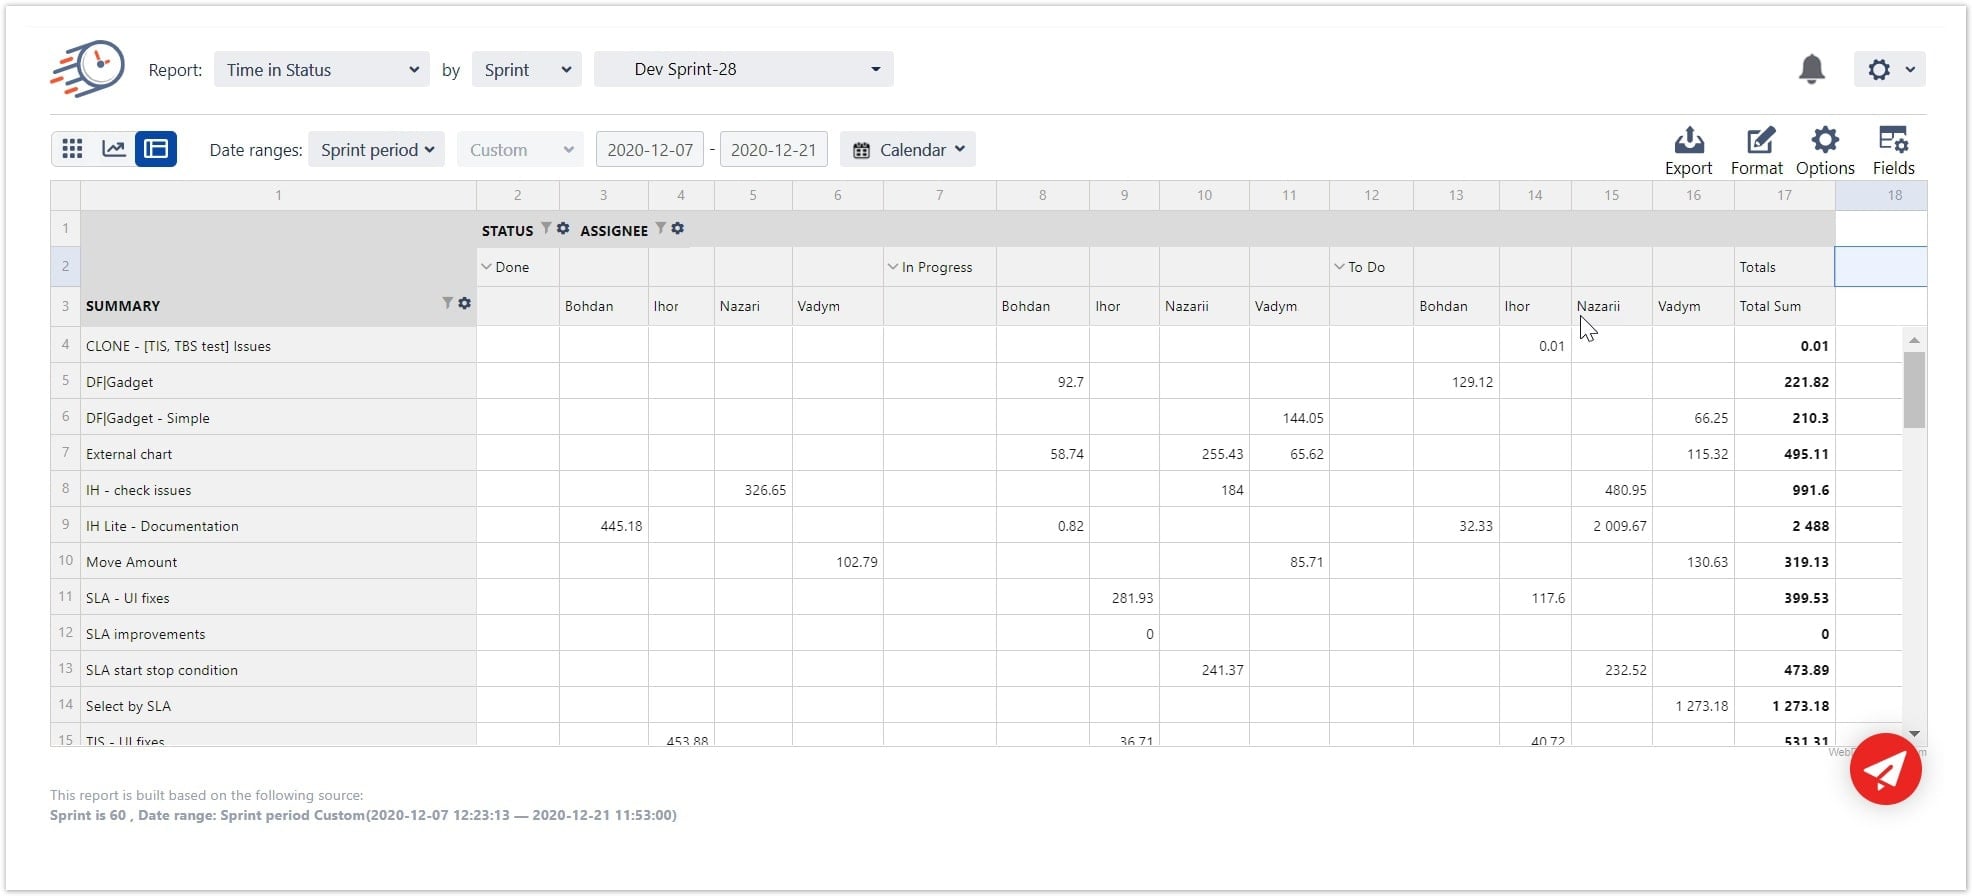Screen dimensions: 1972x896
Task: Filter by ASSIGNEE funnel icon
Action: [660, 228]
